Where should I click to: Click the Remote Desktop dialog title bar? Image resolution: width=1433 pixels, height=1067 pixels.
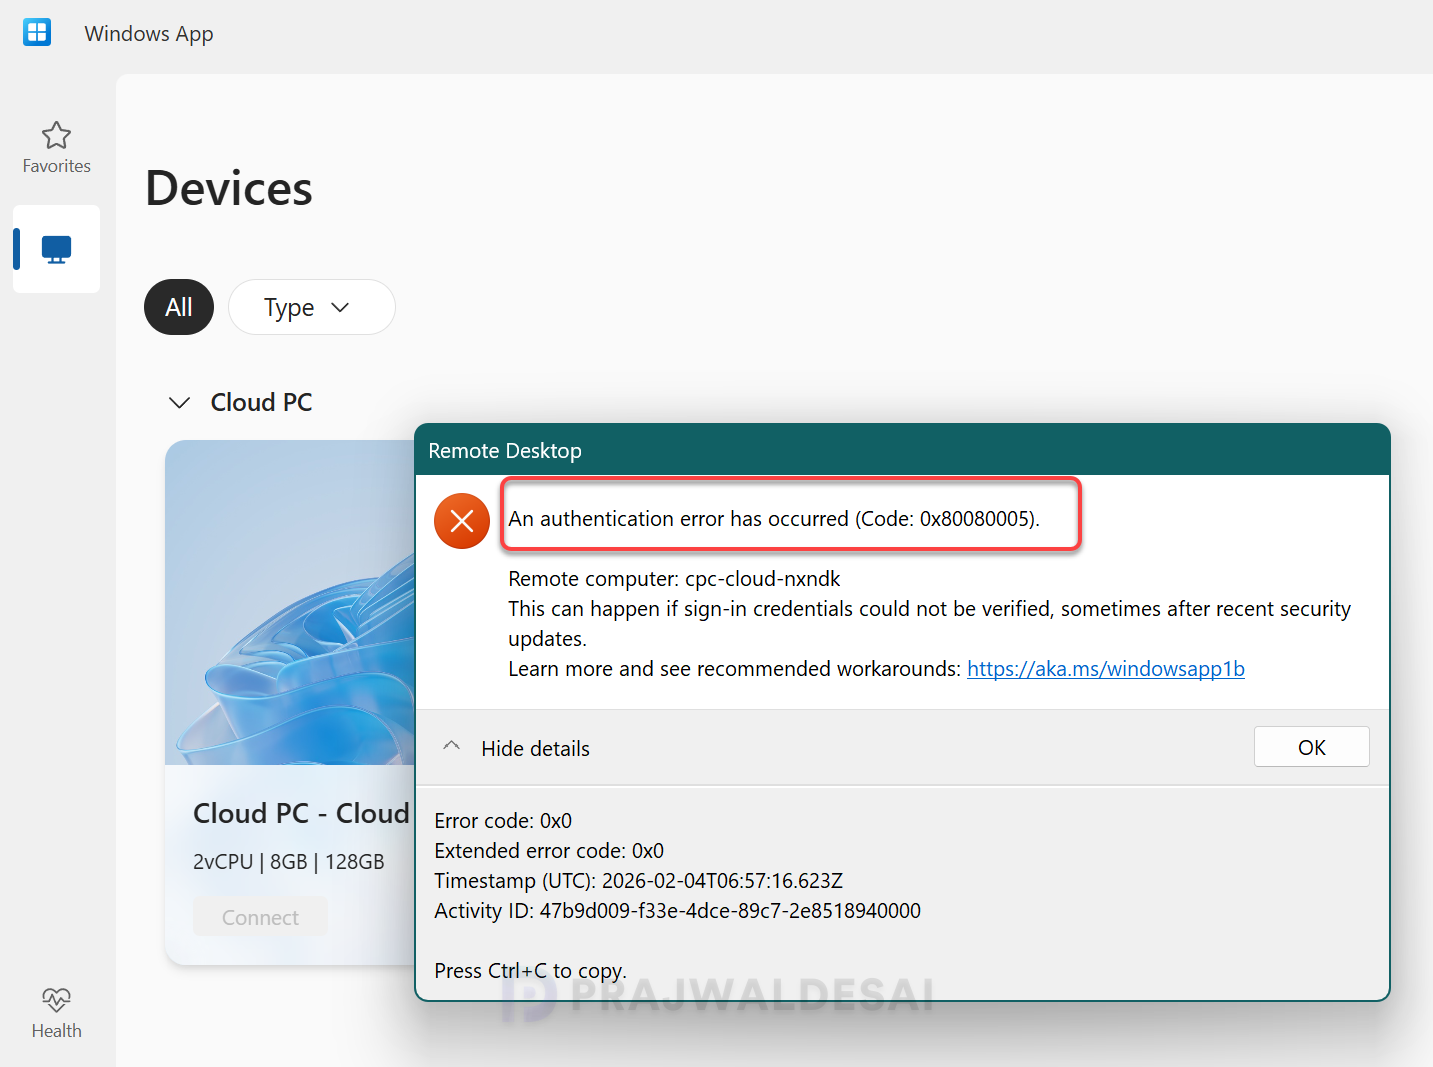tap(902, 450)
